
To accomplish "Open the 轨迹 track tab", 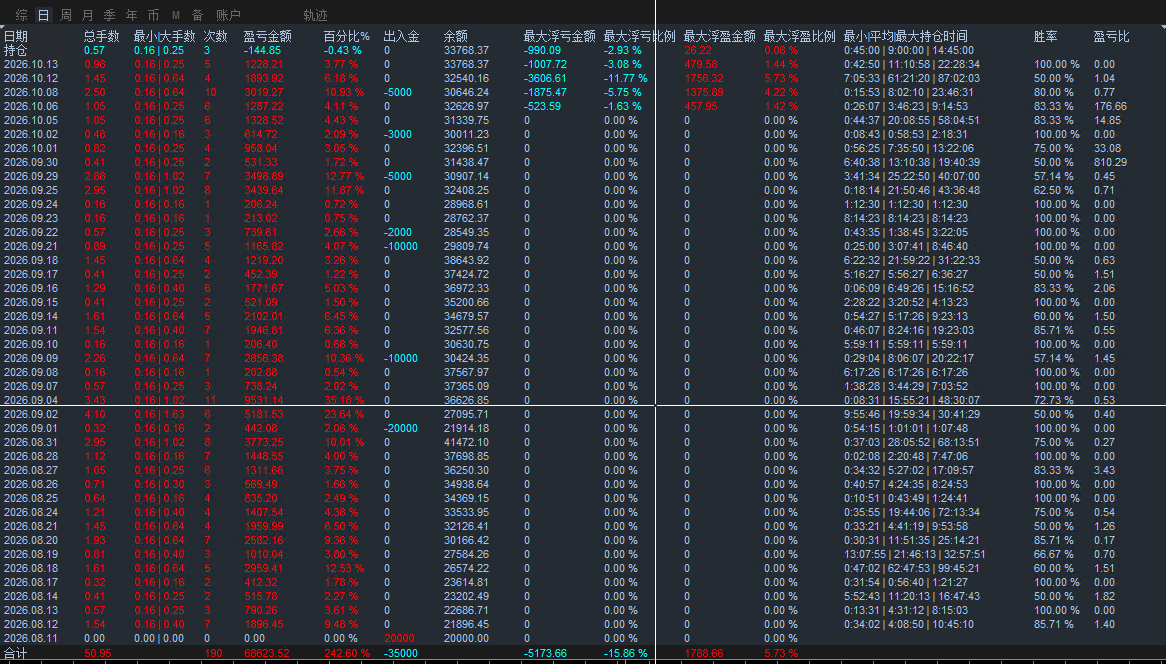I will coord(315,15).
